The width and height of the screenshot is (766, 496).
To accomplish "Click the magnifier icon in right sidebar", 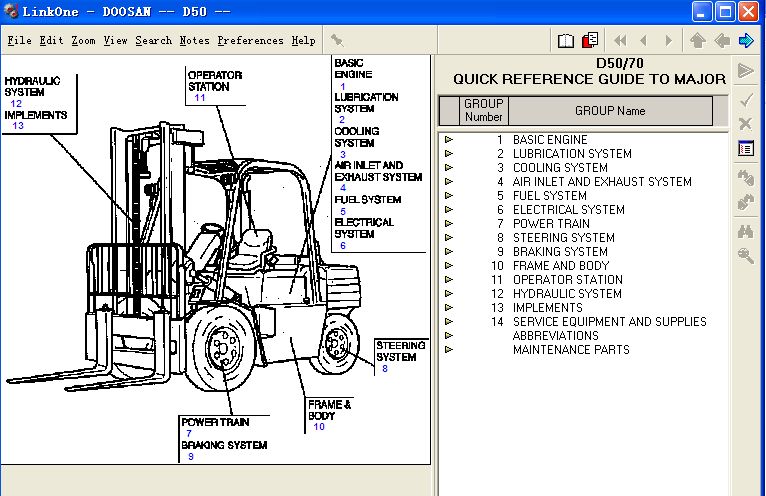I will point(745,256).
